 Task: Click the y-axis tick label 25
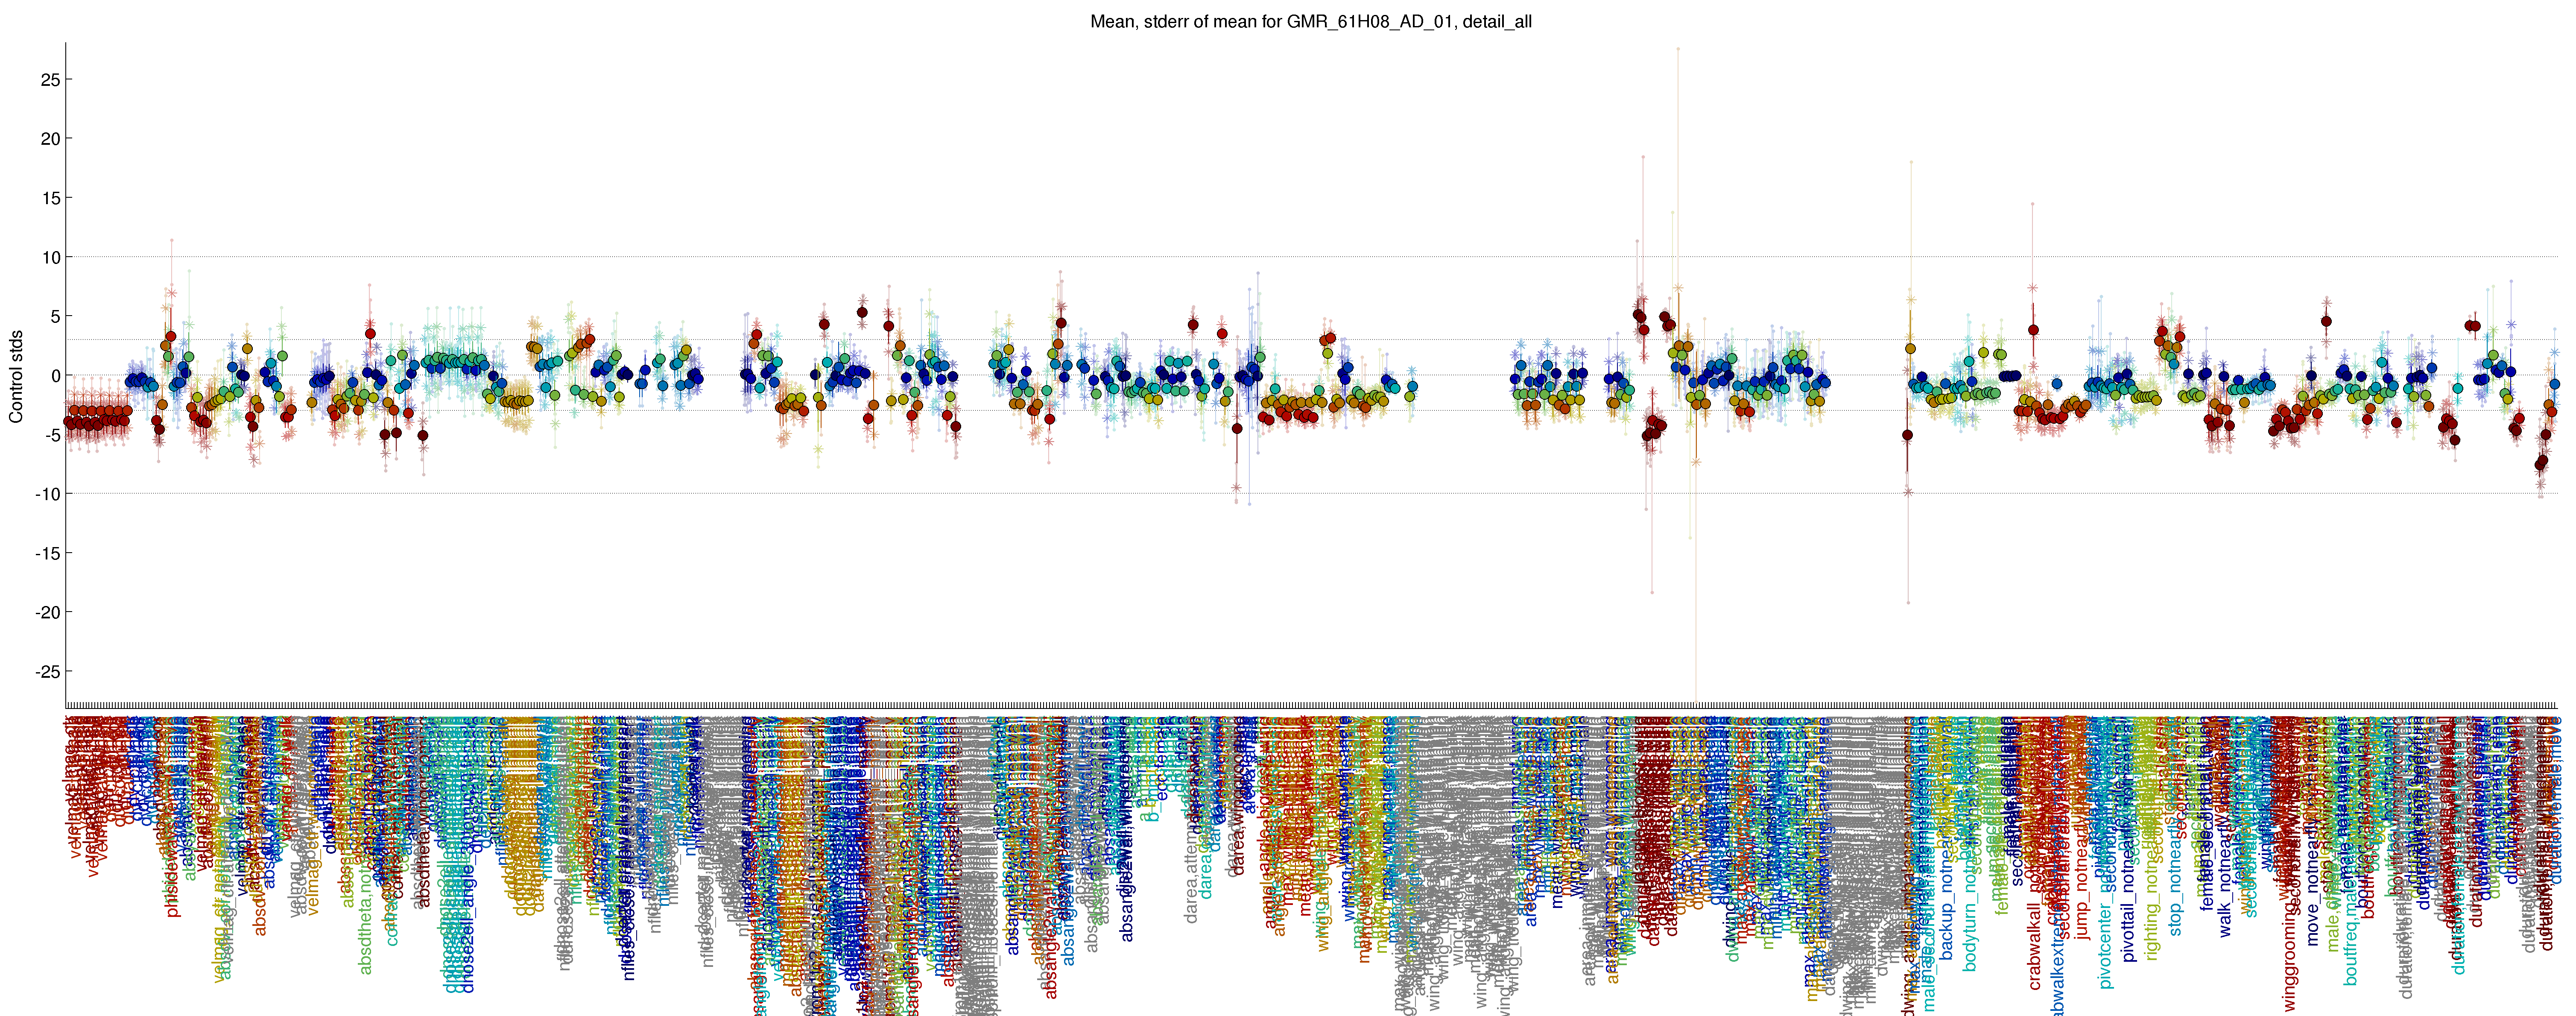point(50,79)
